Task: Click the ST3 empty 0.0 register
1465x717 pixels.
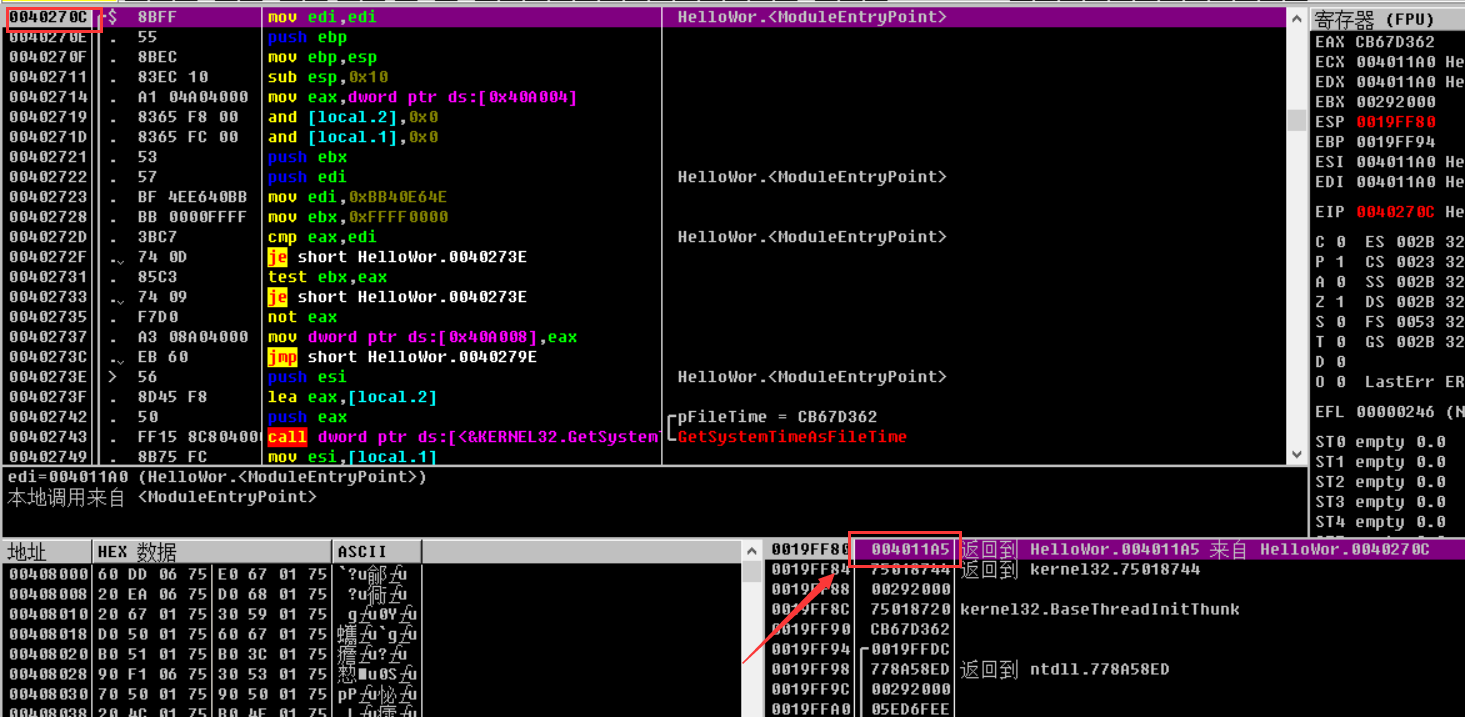Action: (x=1381, y=502)
